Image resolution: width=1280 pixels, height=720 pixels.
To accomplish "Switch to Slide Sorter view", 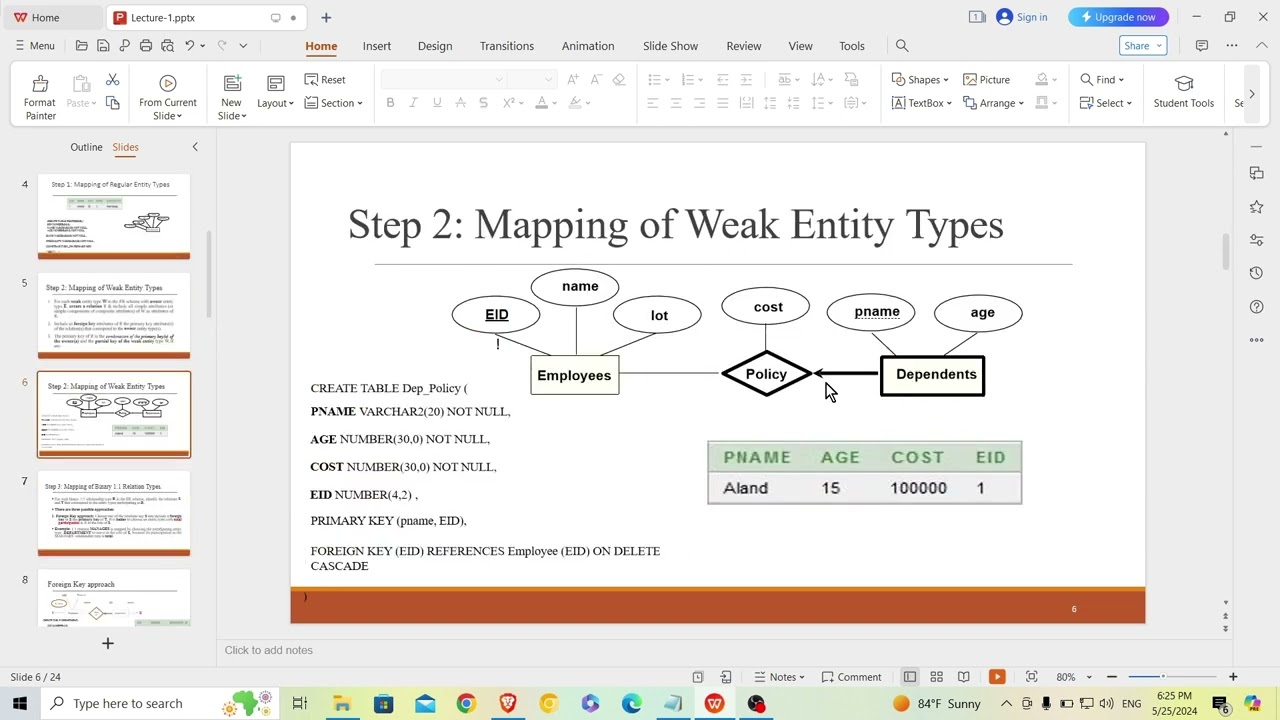I will 936,677.
